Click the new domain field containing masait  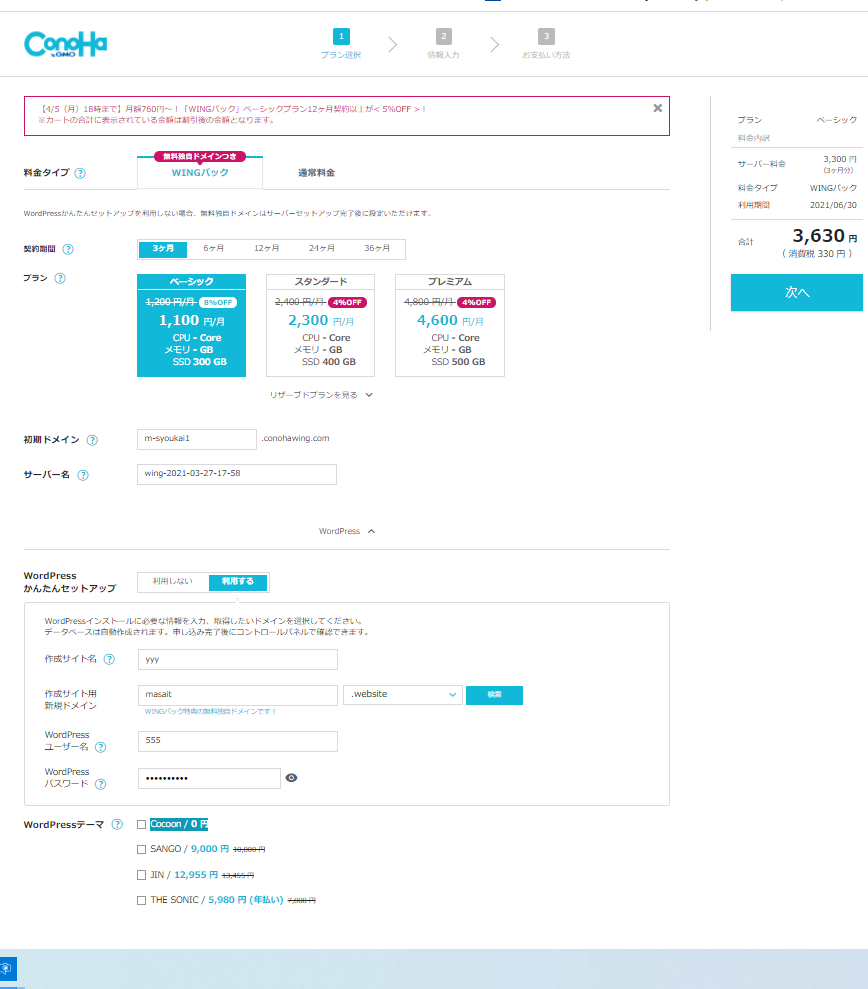238,695
